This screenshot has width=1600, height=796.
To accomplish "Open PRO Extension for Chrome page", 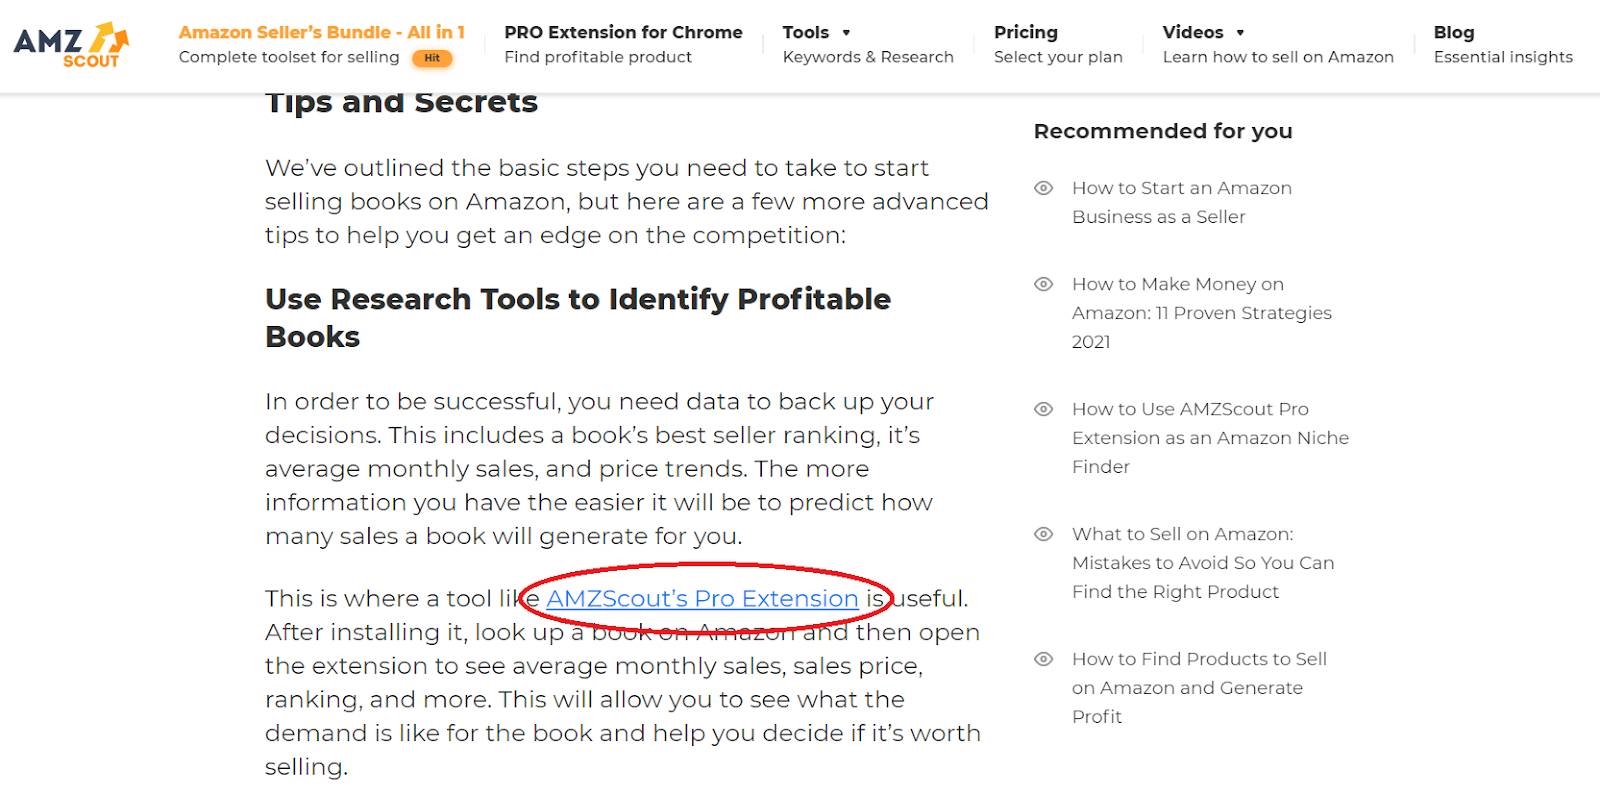I will pyautogui.click(x=623, y=44).
